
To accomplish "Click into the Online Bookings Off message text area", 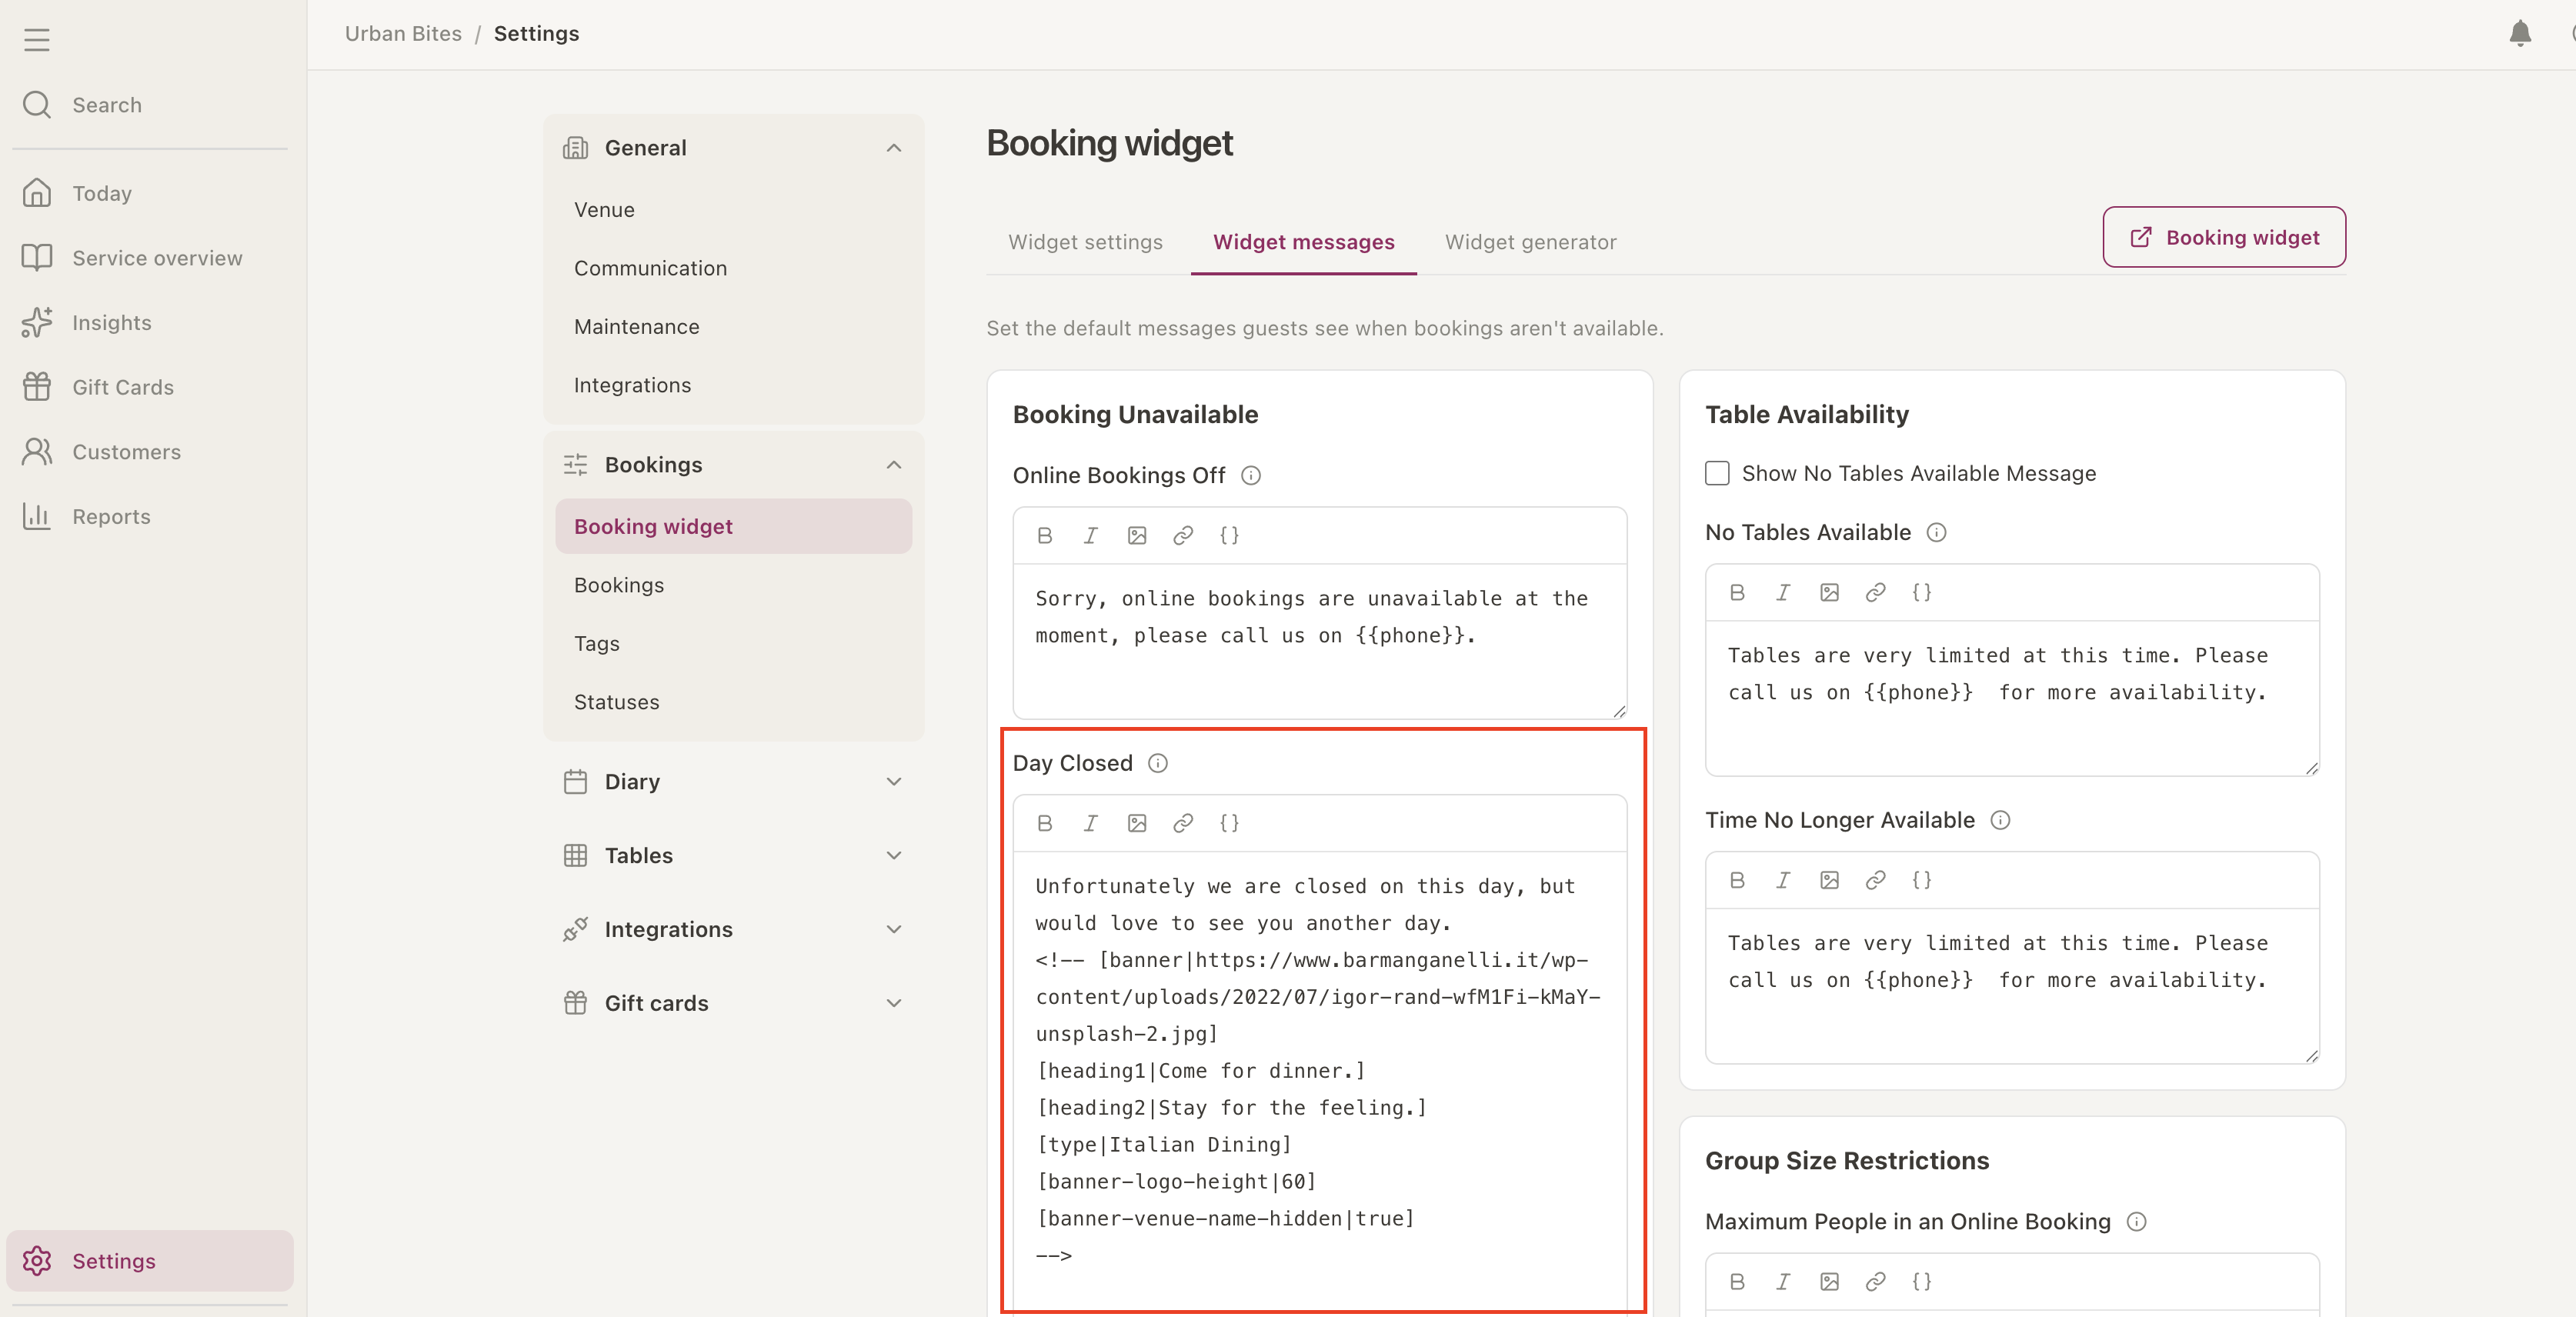I will [x=1319, y=641].
